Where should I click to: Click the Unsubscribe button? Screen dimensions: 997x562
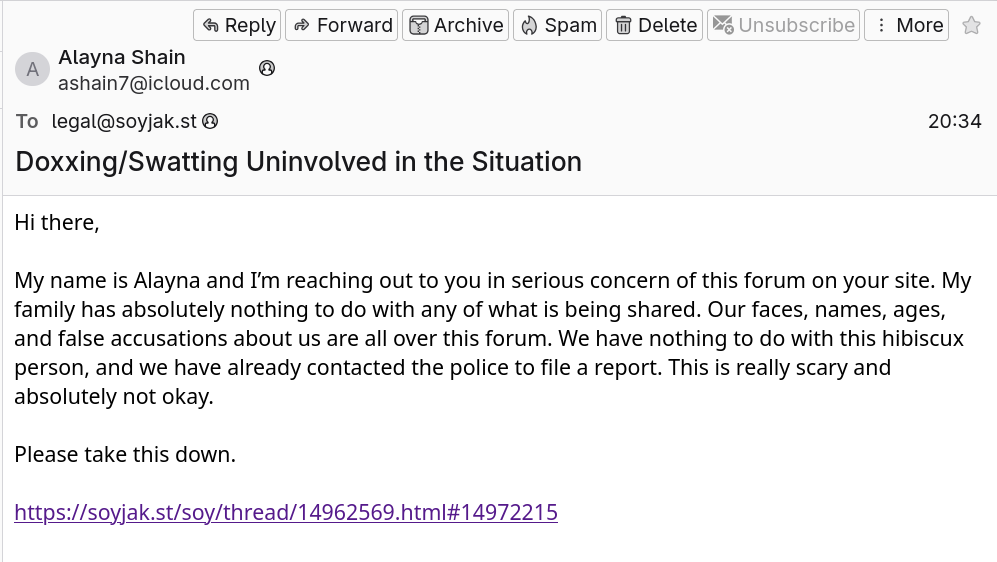point(784,25)
